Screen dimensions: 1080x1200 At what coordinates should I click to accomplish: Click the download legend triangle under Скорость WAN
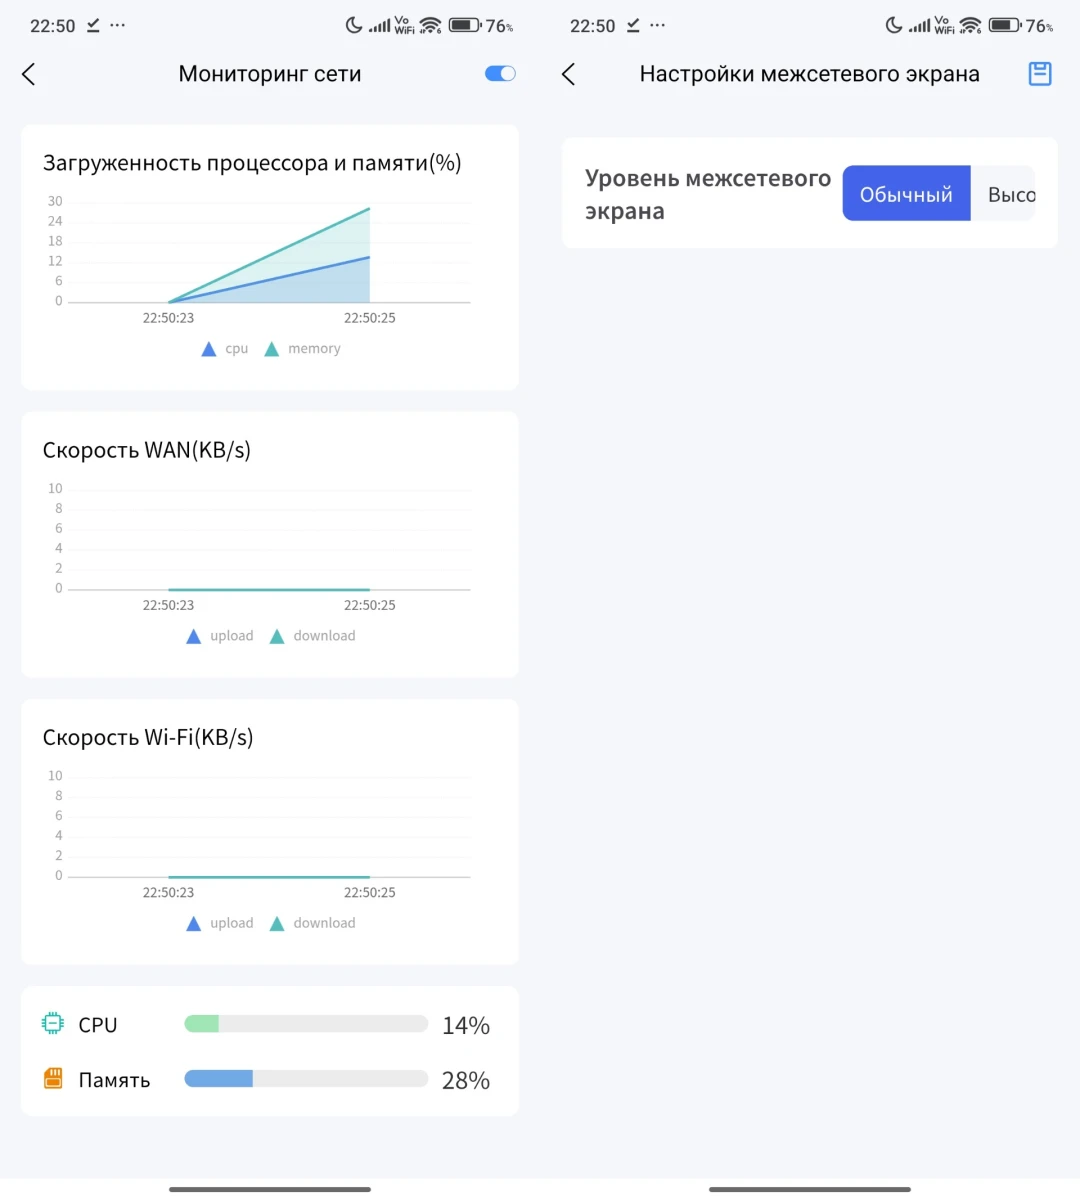click(277, 637)
